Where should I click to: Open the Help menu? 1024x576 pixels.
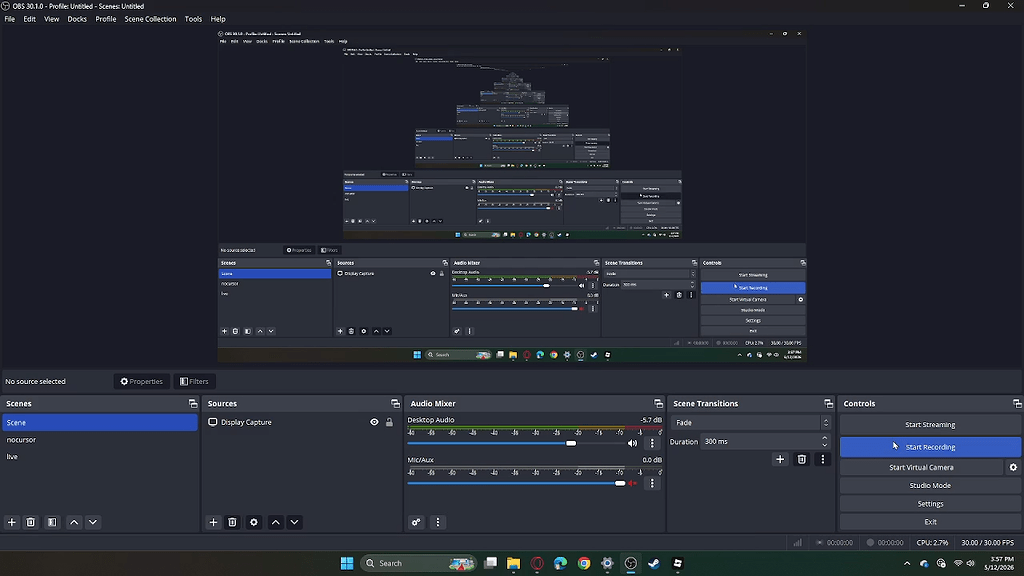[x=218, y=19]
